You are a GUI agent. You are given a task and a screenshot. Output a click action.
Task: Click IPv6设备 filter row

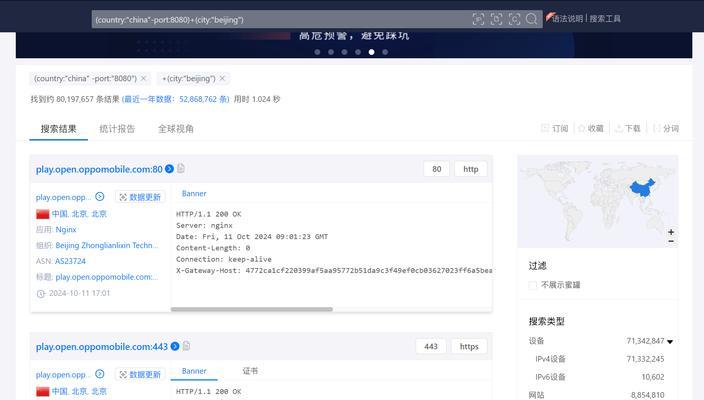point(599,377)
